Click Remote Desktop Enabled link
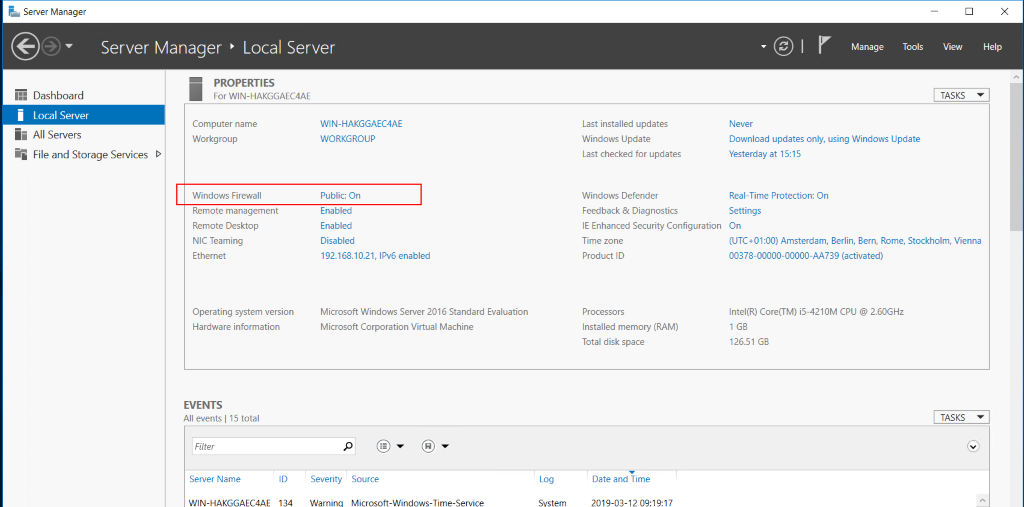The height and width of the screenshot is (507, 1024). pyautogui.click(x=336, y=225)
